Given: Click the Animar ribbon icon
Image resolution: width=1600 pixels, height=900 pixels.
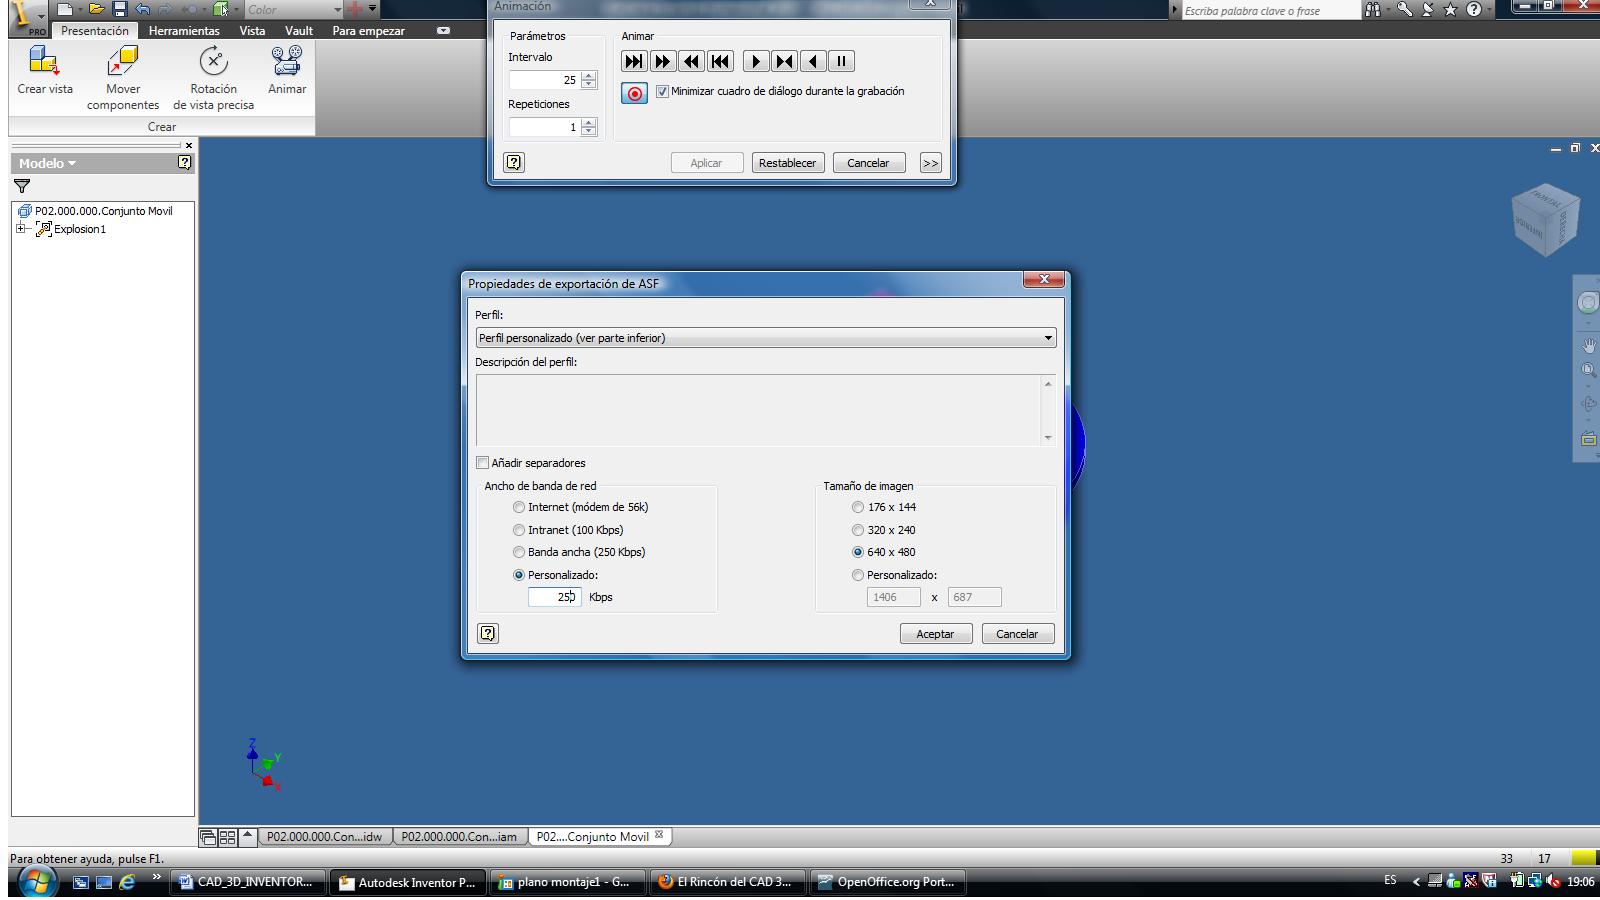Looking at the screenshot, I should (287, 64).
